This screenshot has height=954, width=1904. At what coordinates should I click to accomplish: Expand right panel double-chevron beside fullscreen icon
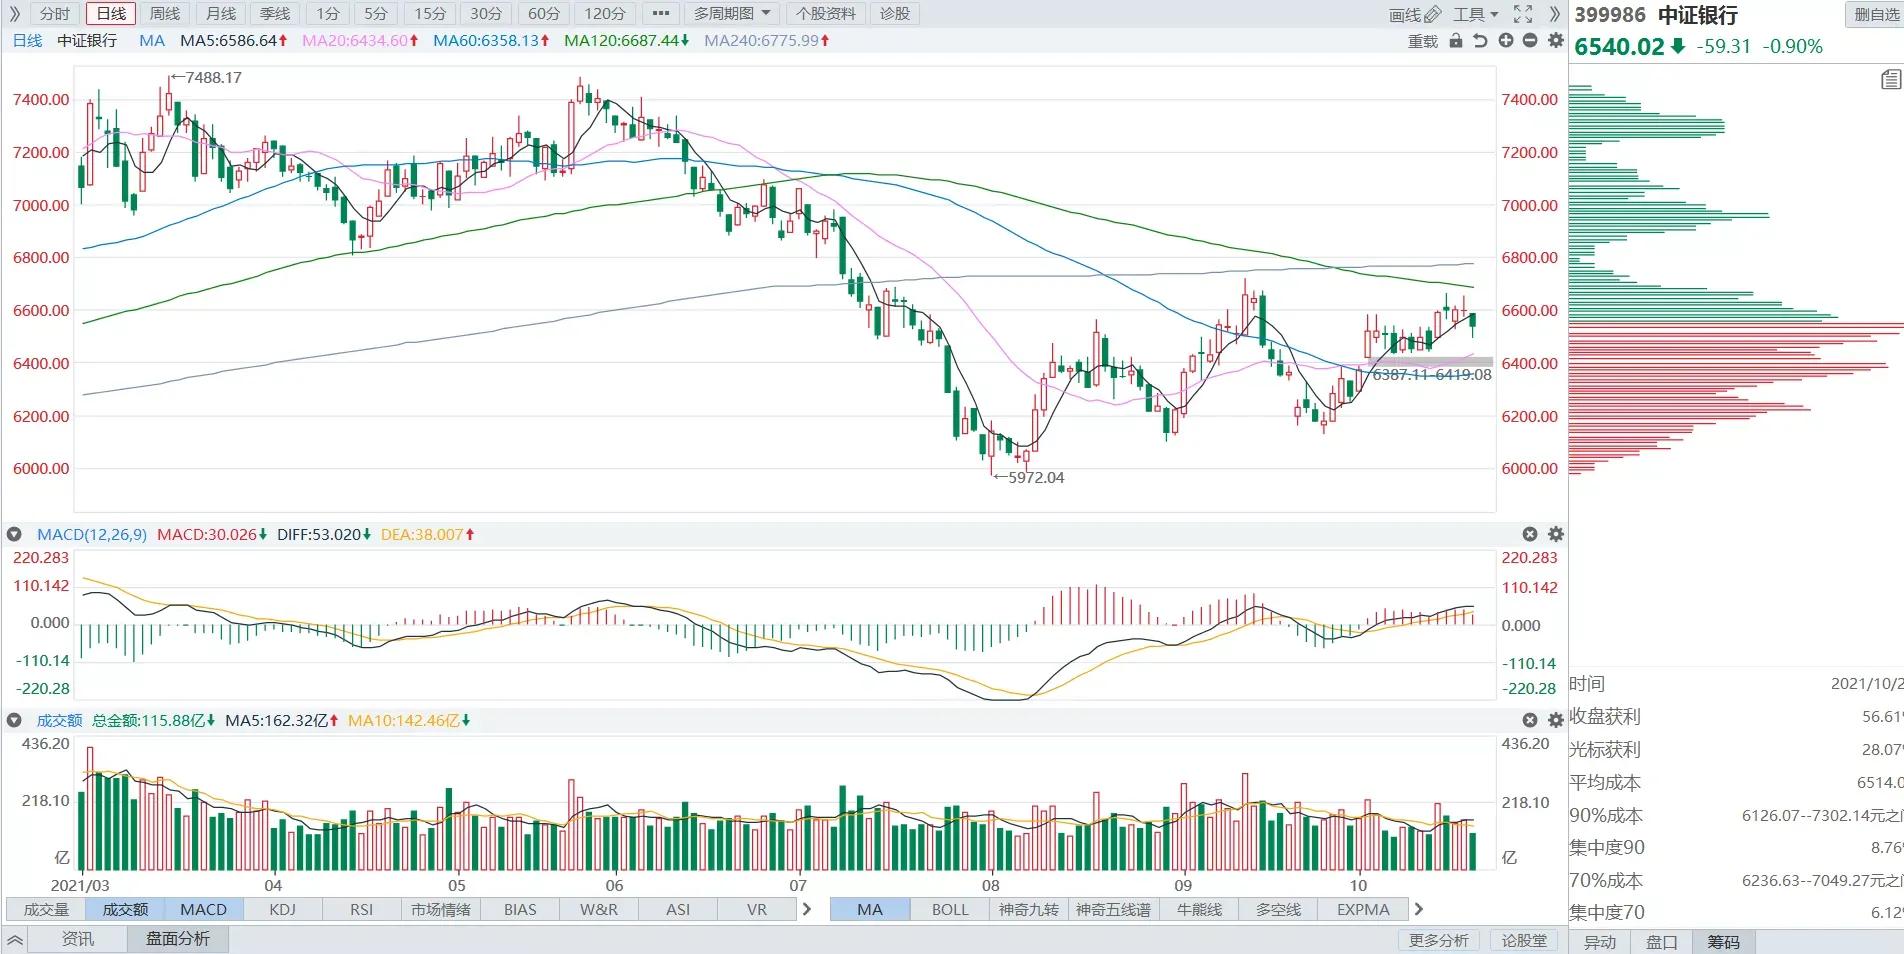point(1554,14)
